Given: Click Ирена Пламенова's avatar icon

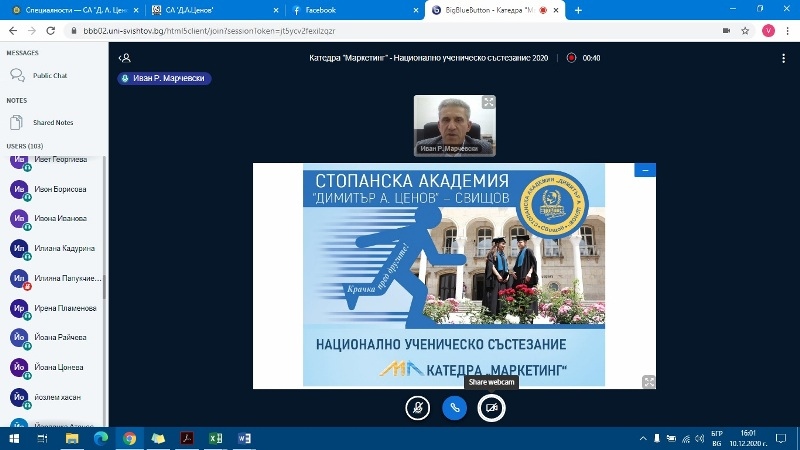Looking at the screenshot, I should click(19, 308).
